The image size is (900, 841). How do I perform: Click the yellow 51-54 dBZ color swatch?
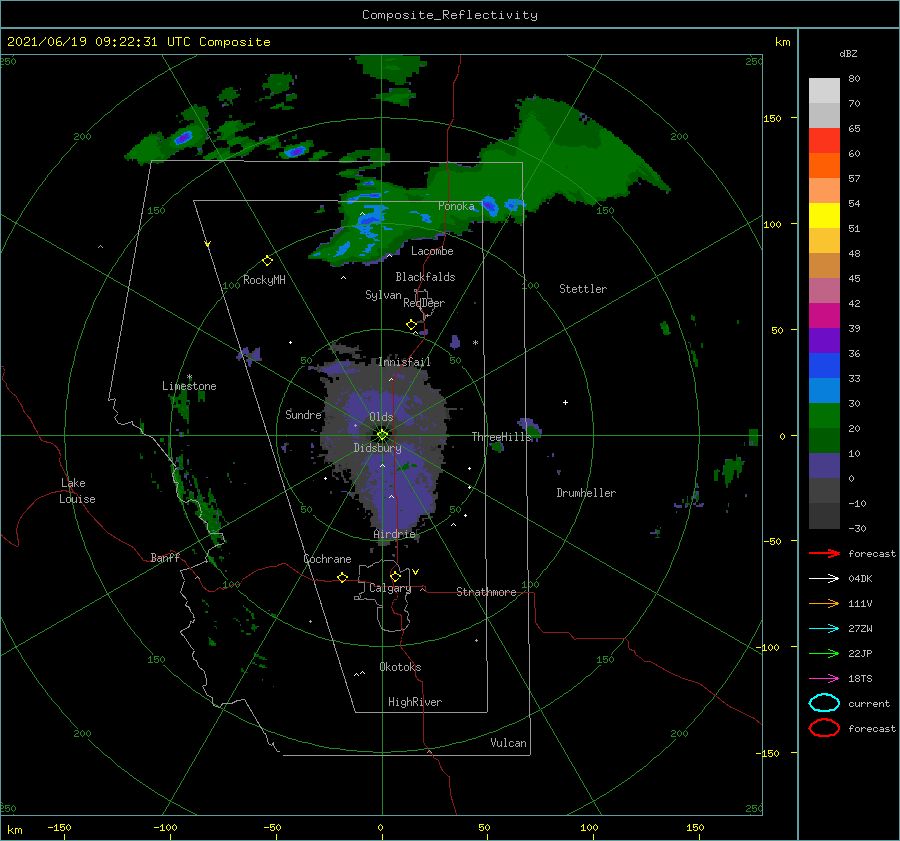tap(824, 216)
